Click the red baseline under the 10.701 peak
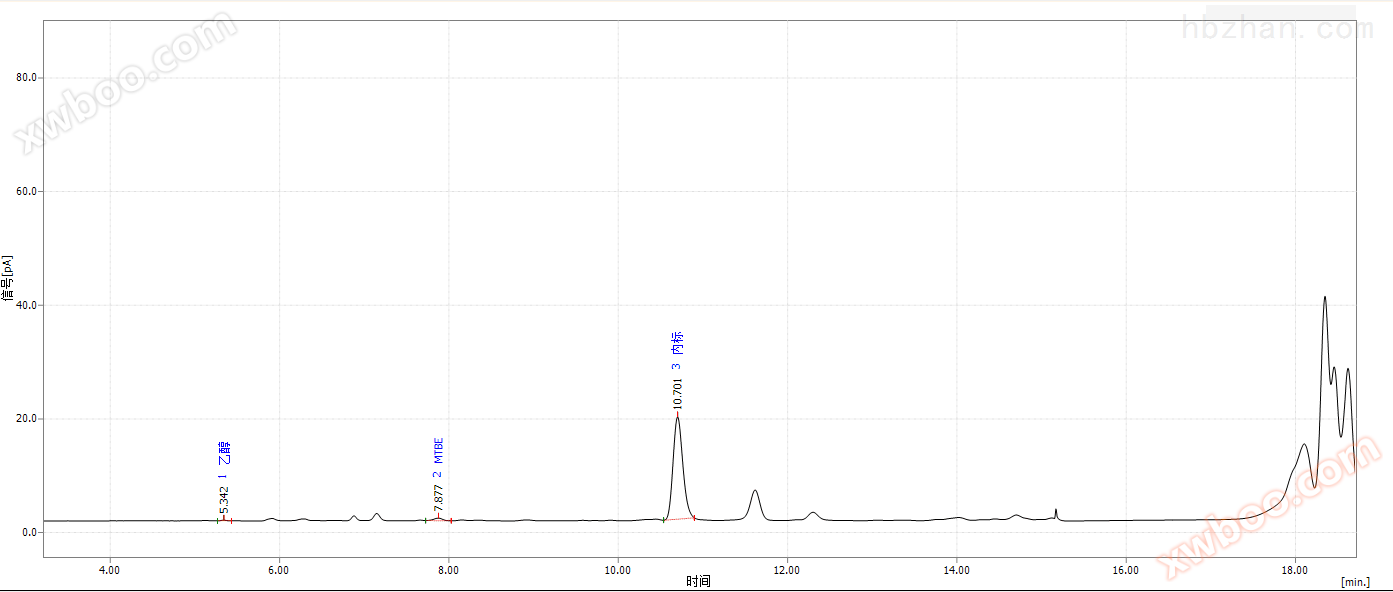 679,519
